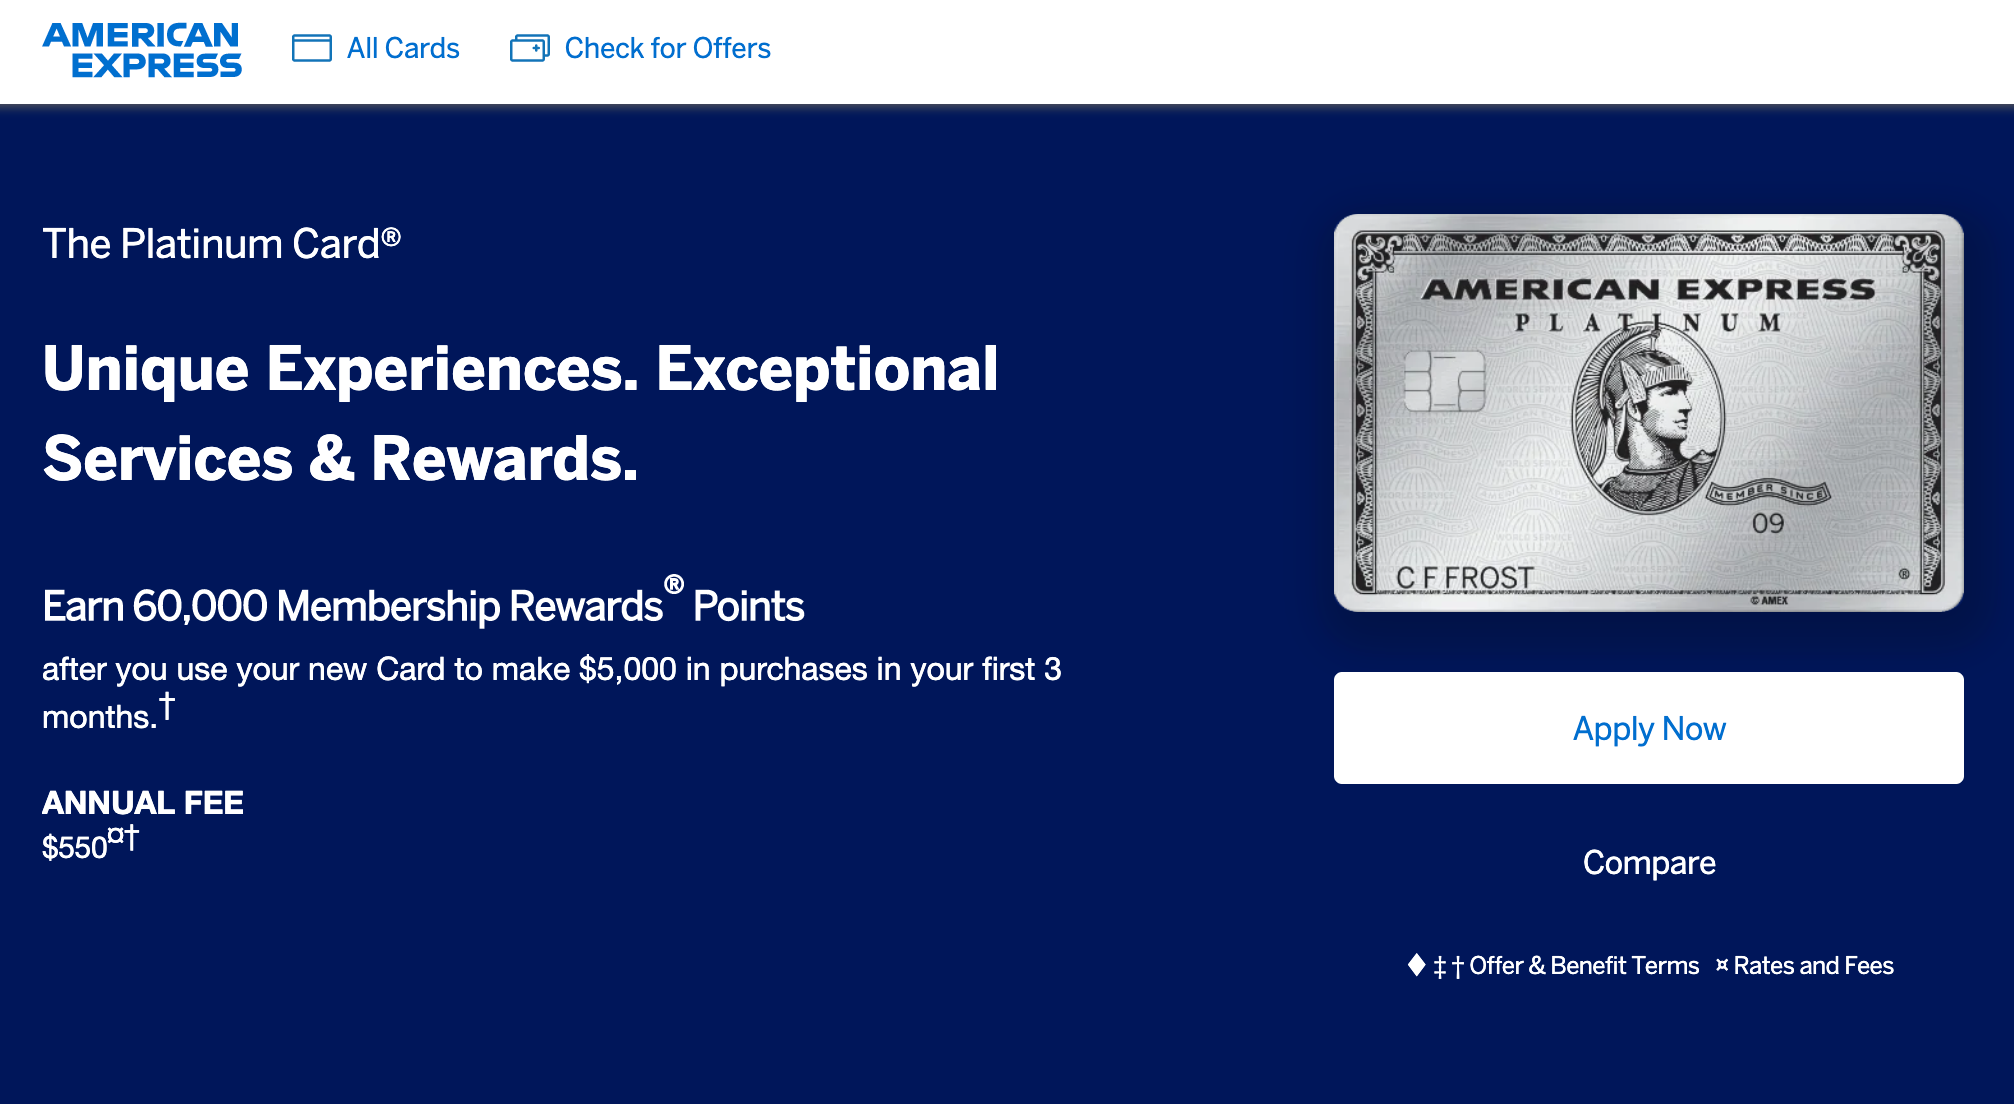The height and width of the screenshot is (1104, 2014).
Task: Open Offer & Benefit Terms link
Action: pyautogui.click(x=1584, y=966)
